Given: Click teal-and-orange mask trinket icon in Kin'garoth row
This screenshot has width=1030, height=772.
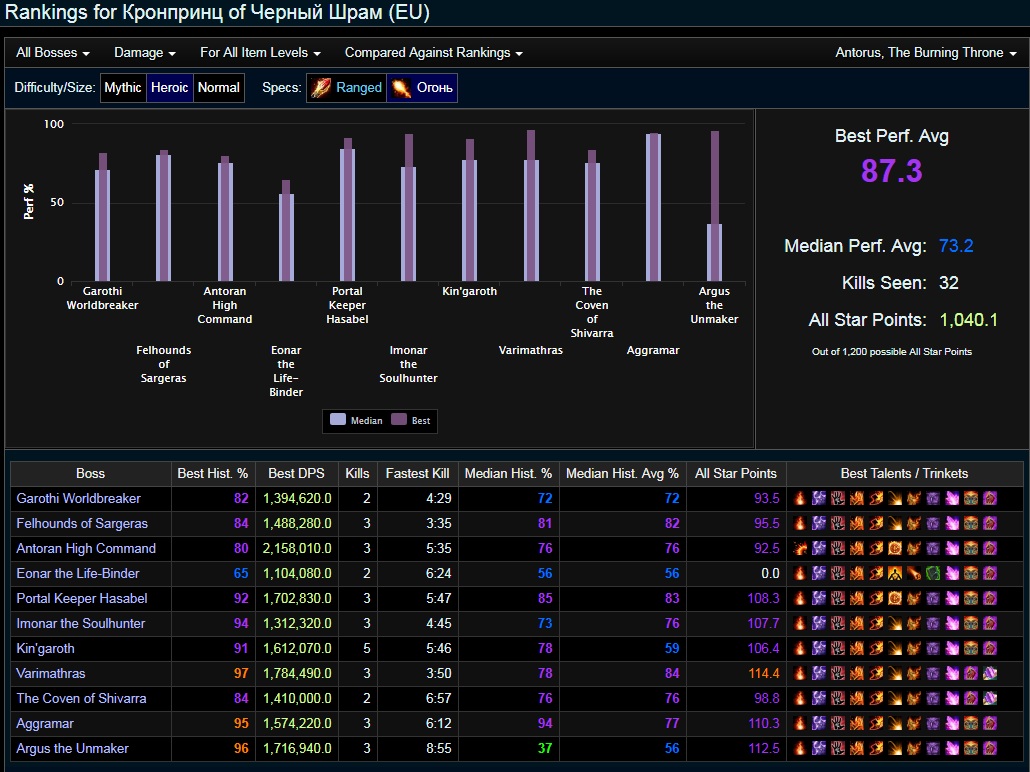Looking at the screenshot, I should 971,648.
